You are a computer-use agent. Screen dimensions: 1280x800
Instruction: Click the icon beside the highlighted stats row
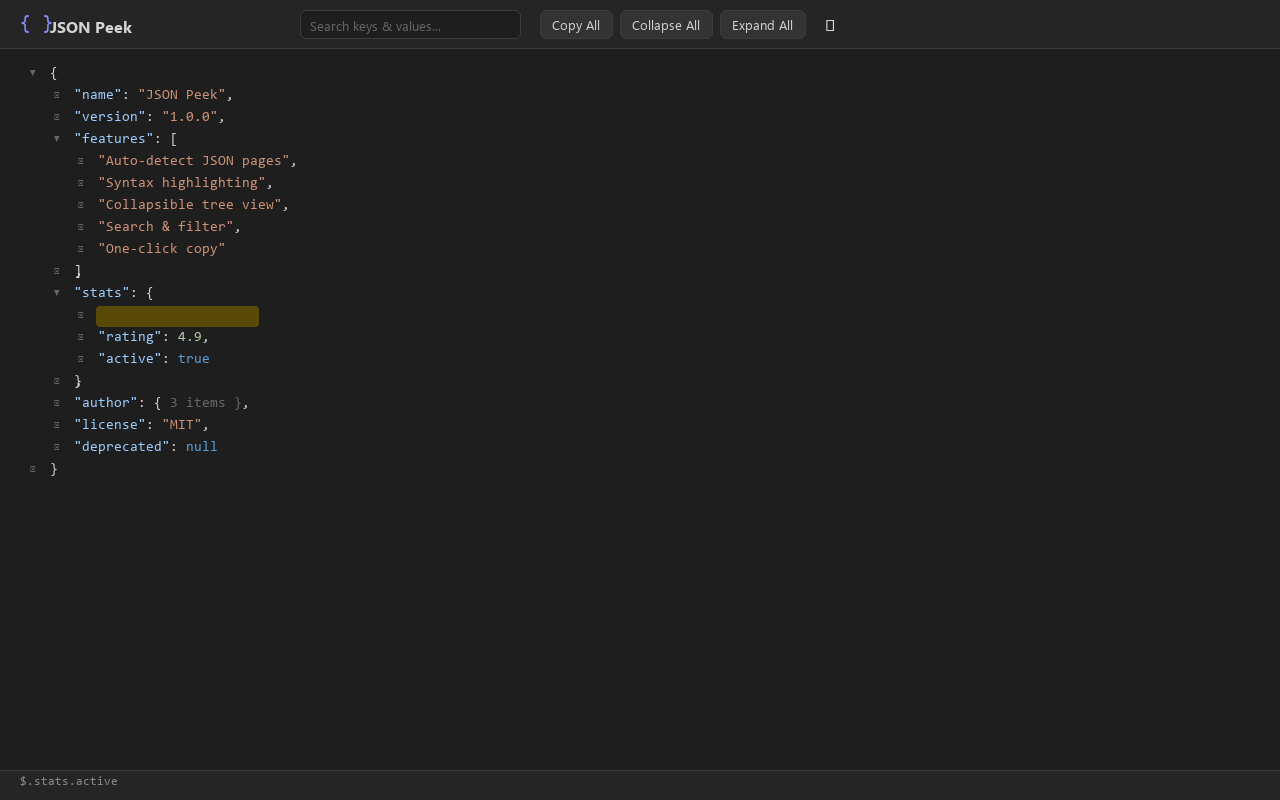point(80,315)
